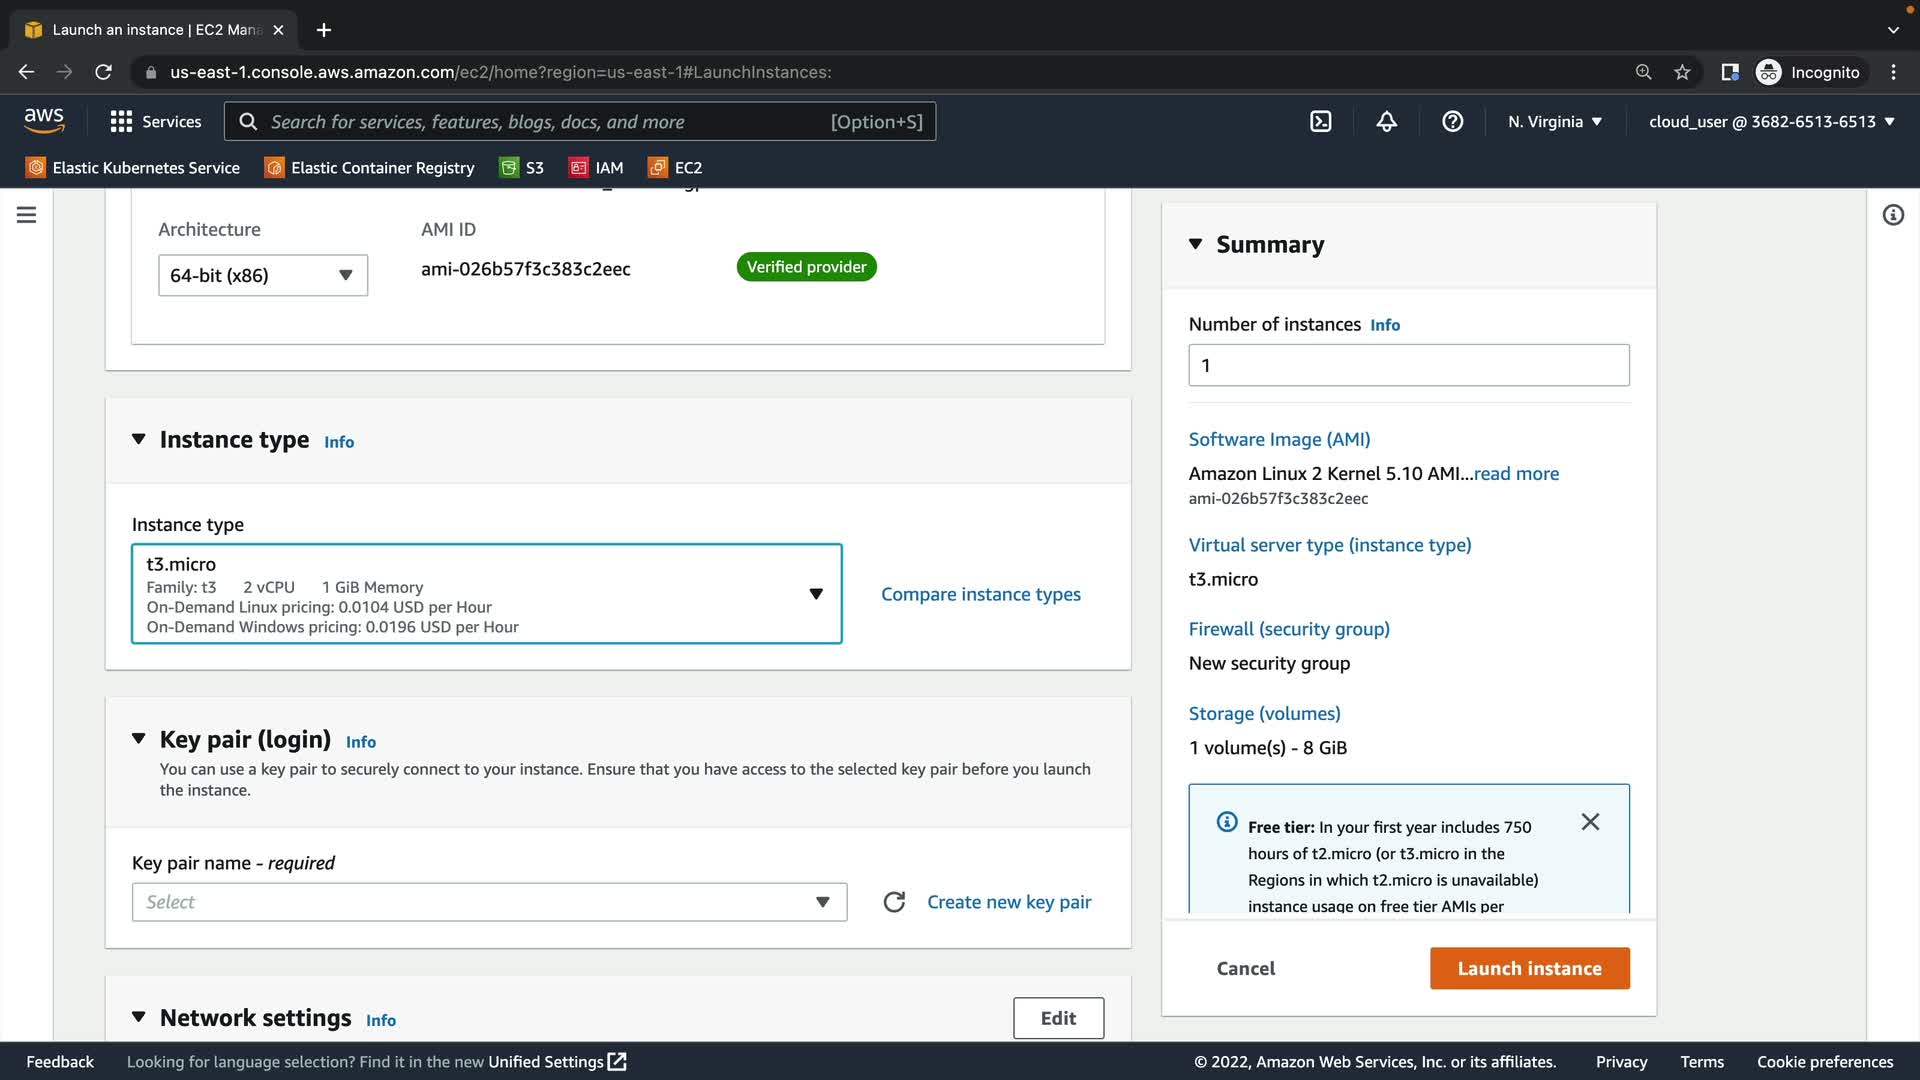
Task: Open the help question mark menu
Action: pos(1452,122)
